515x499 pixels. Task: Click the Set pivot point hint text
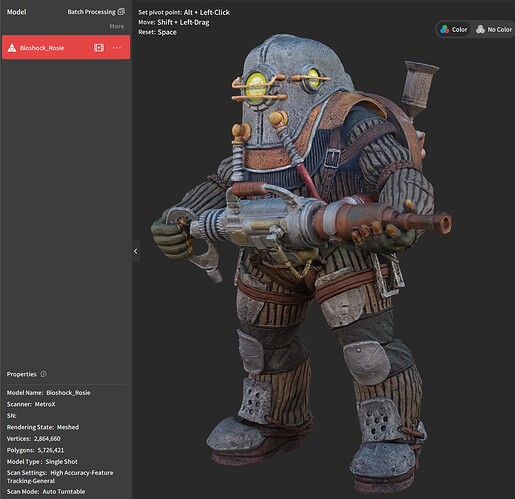click(184, 12)
